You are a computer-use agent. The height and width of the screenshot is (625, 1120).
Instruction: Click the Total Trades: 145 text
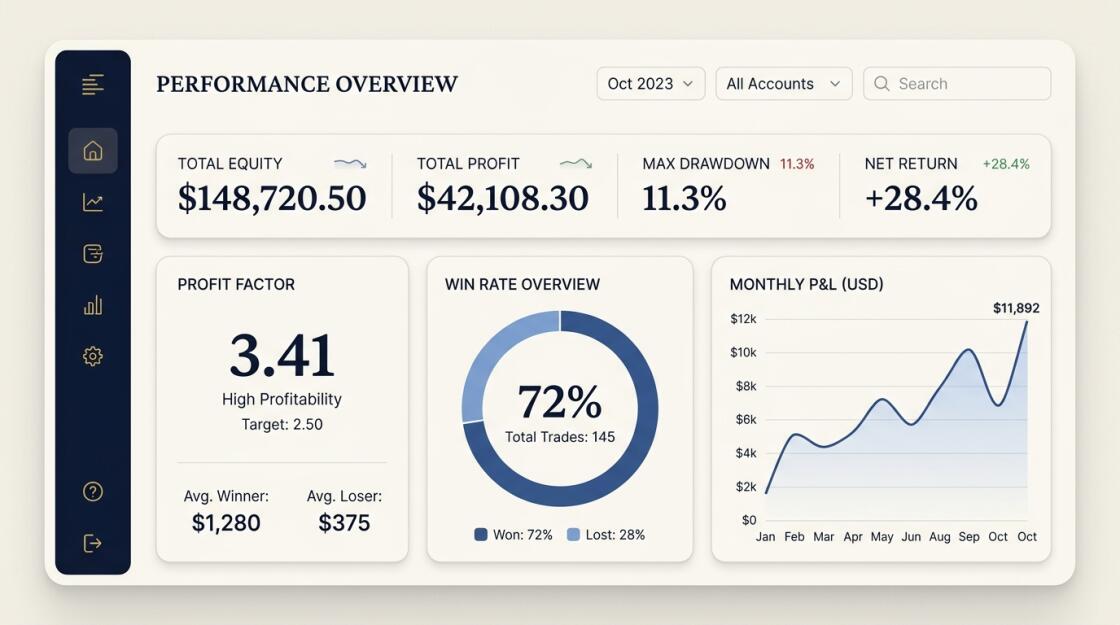[x=560, y=437]
